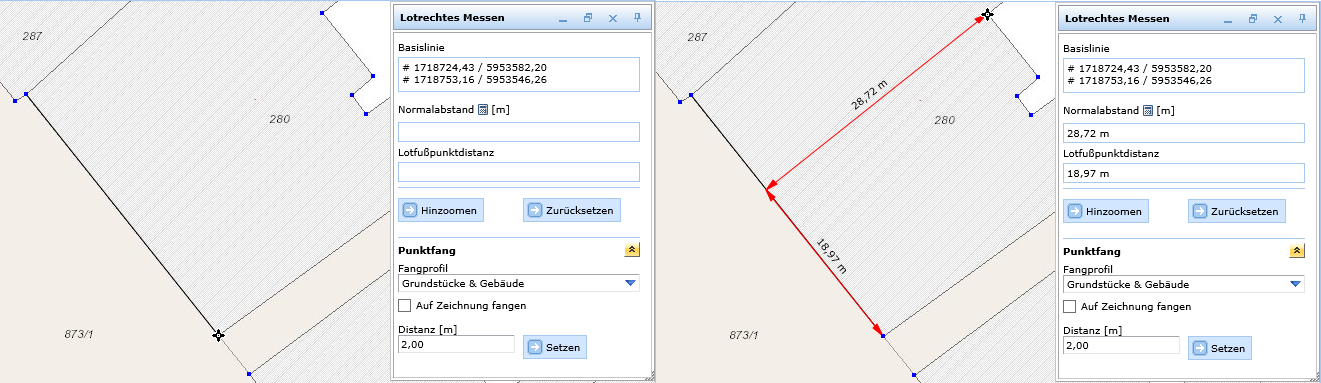The height and width of the screenshot is (383, 1321).
Task: Click Zurücksetzen in the panel showing 28,72 m
Action: (x=1237, y=211)
